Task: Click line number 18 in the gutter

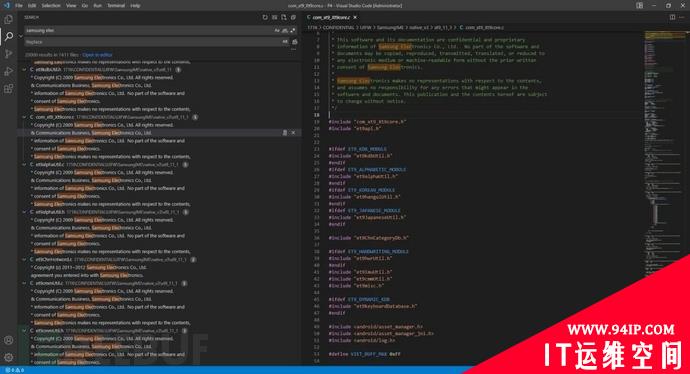Action: pyautogui.click(x=316, y=115)
